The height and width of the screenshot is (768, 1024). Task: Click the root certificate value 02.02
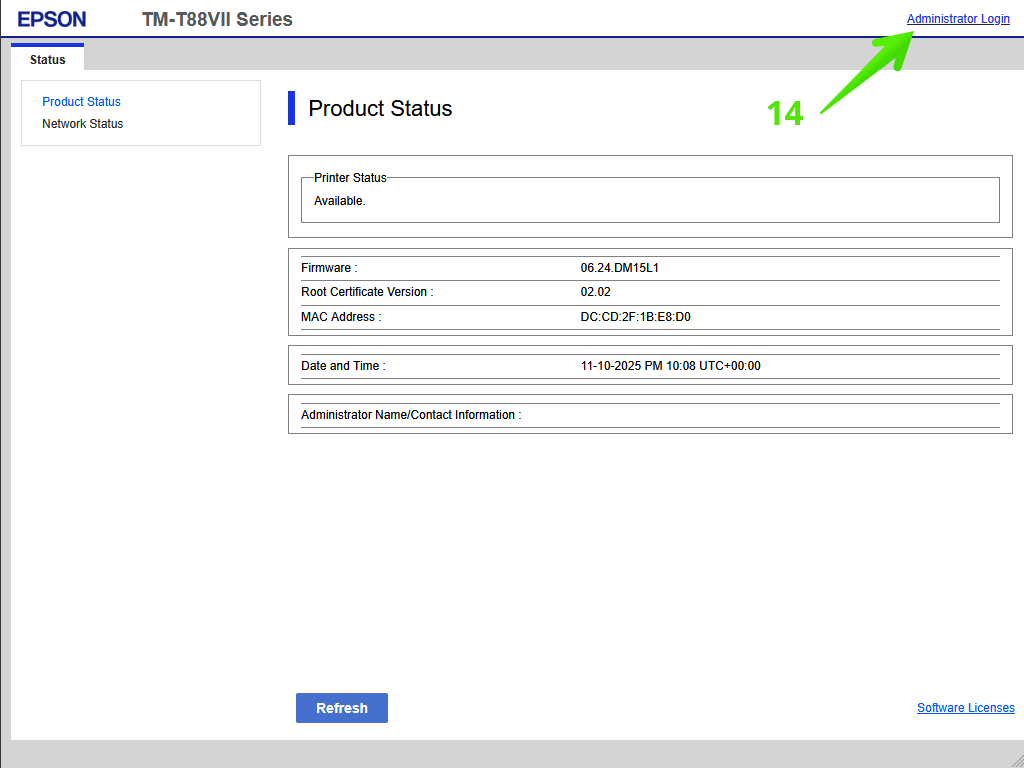click(x=595, y=292)
